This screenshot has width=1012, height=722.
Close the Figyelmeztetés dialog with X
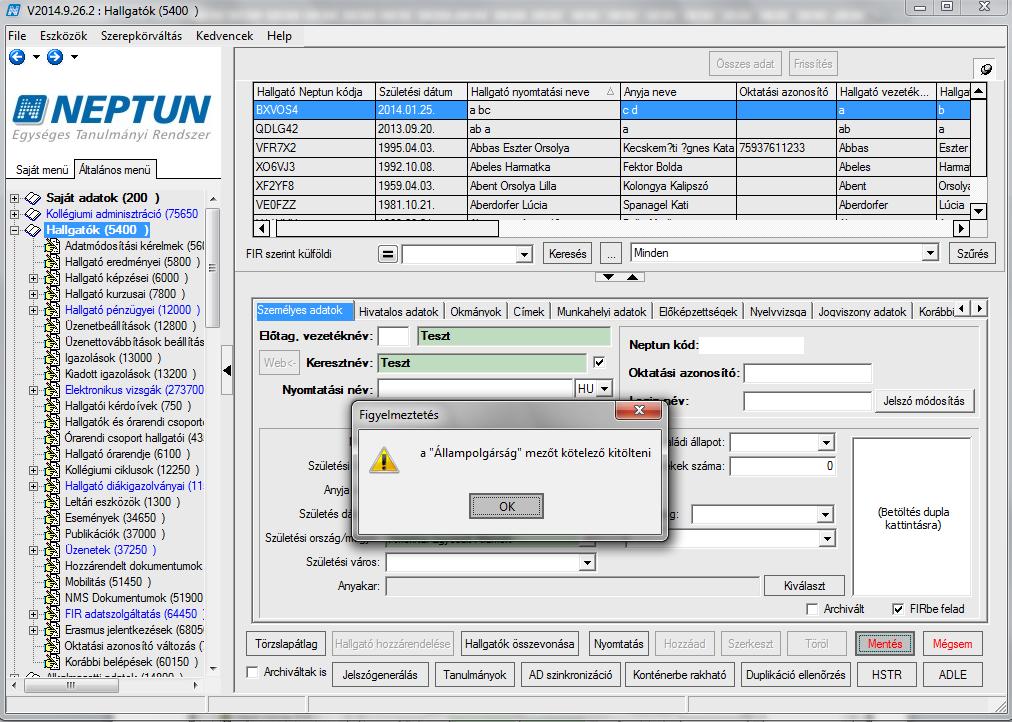[638, 410]
